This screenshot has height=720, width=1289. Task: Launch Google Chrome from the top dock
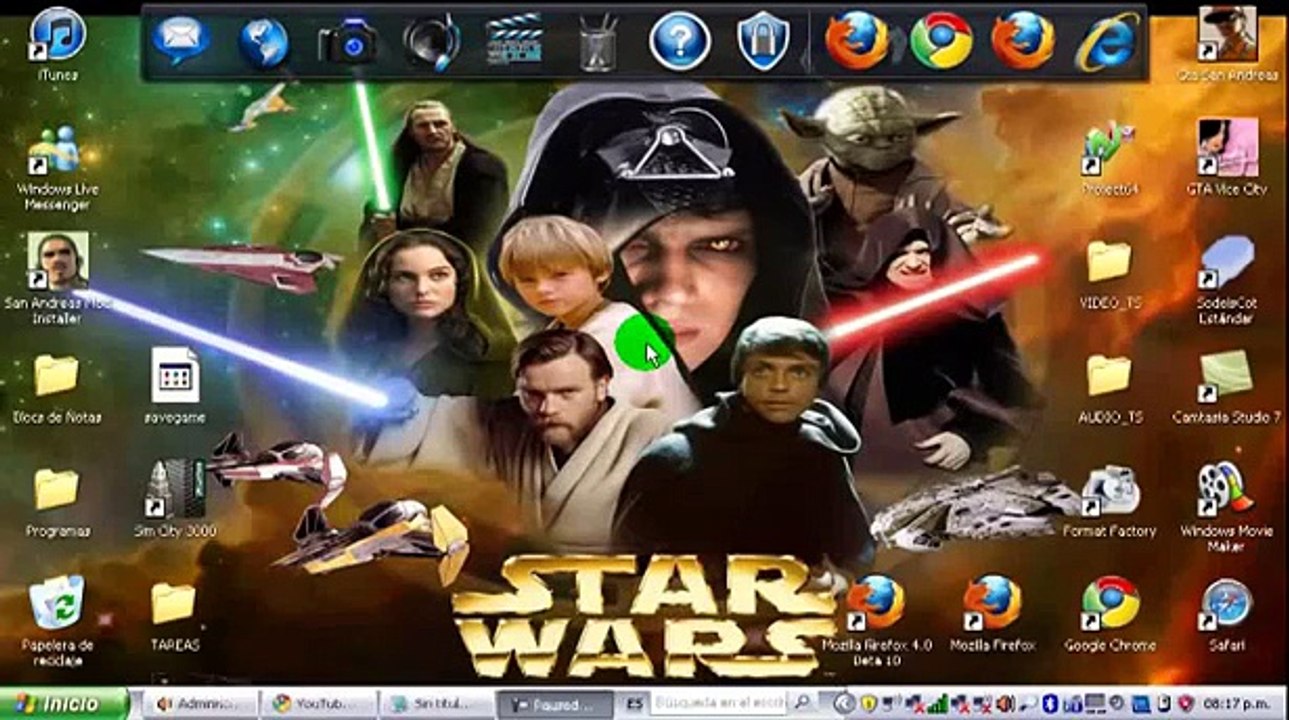[940, 41]
